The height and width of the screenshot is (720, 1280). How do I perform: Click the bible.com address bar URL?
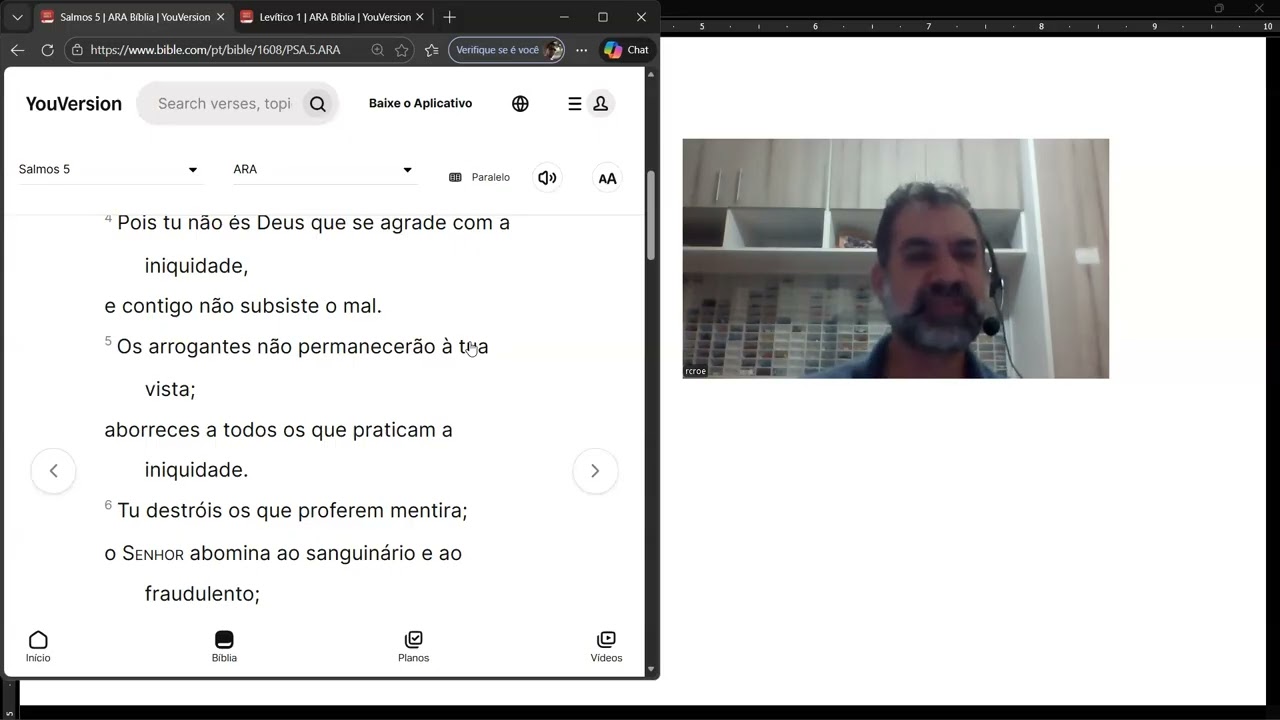click(x=215, y=50)
